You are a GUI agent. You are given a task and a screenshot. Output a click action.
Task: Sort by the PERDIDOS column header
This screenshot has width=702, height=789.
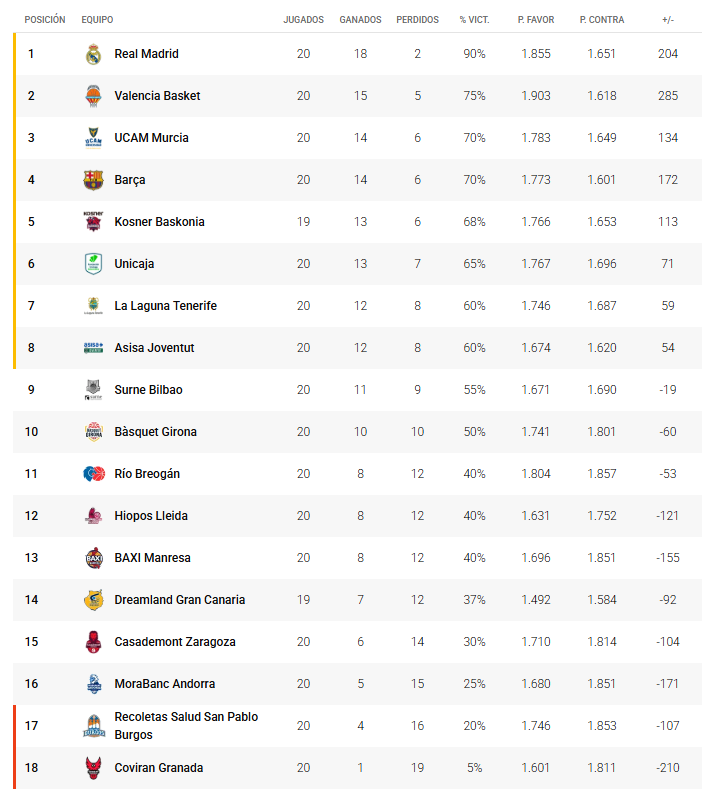(417, 19)
